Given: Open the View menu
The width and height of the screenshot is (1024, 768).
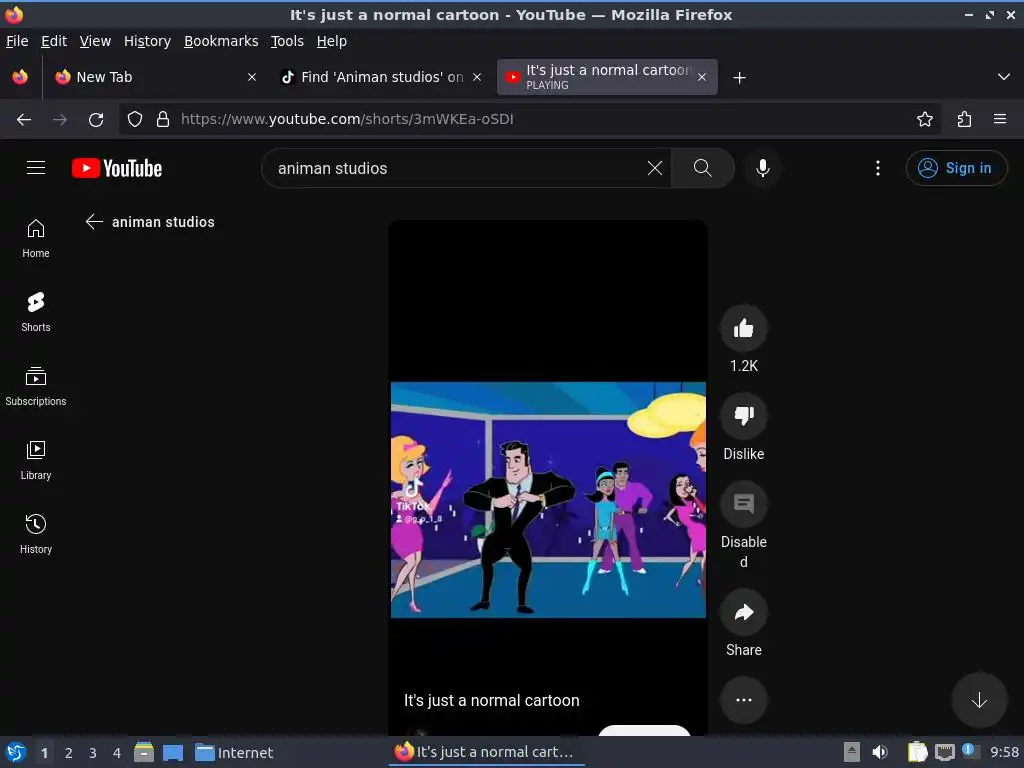Looking at the screenshot, I should tap(95, 41).
